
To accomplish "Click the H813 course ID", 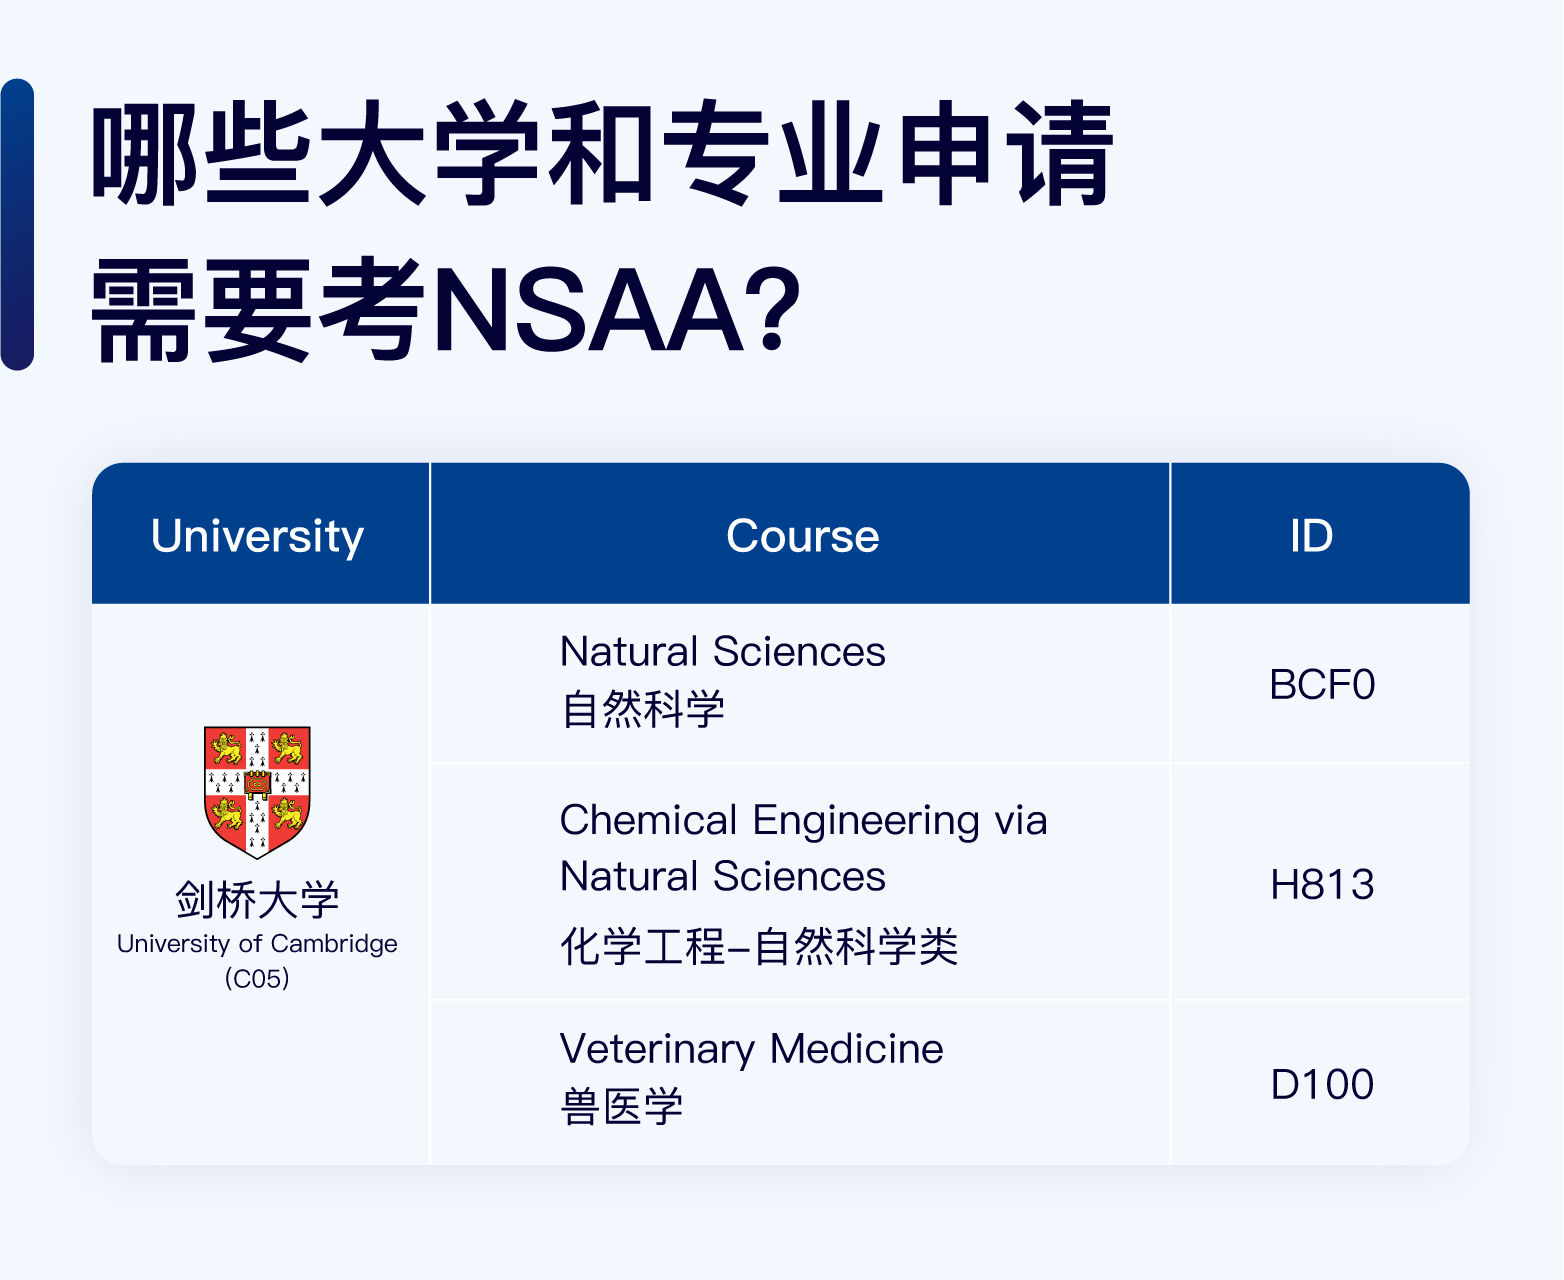I will 1322,885.
